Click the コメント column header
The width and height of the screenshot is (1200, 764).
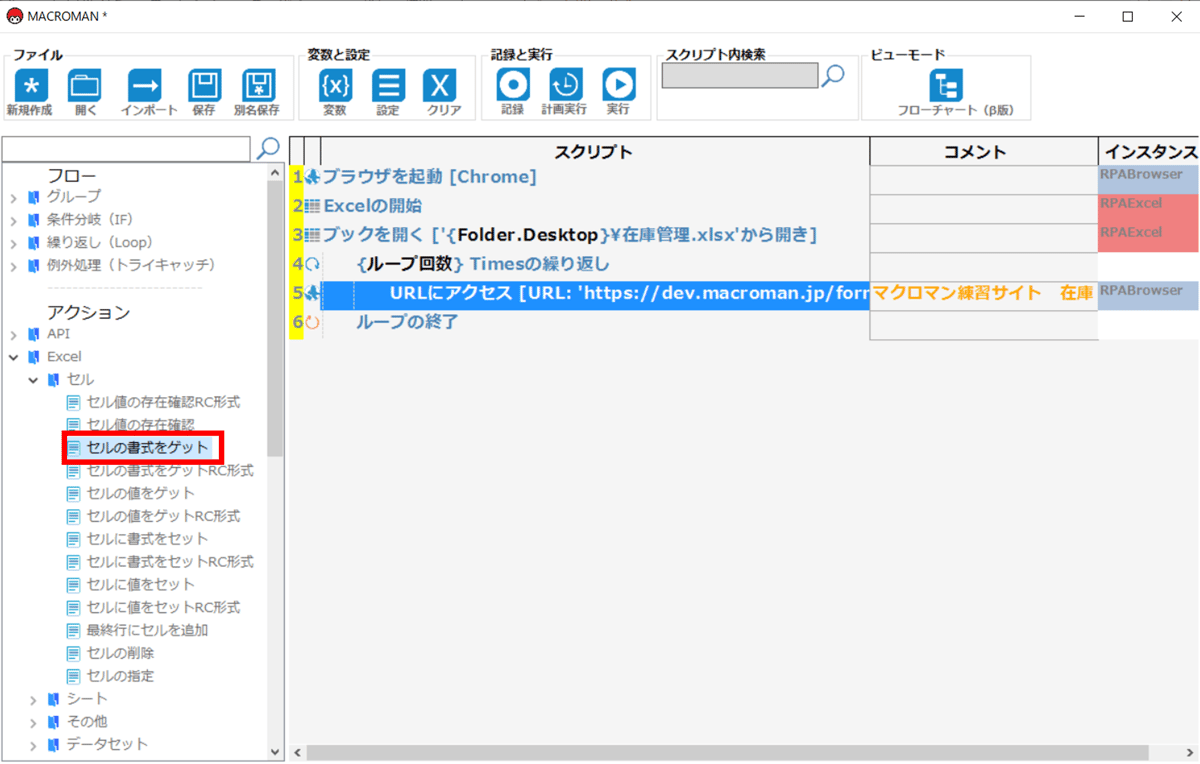point(984,152)
